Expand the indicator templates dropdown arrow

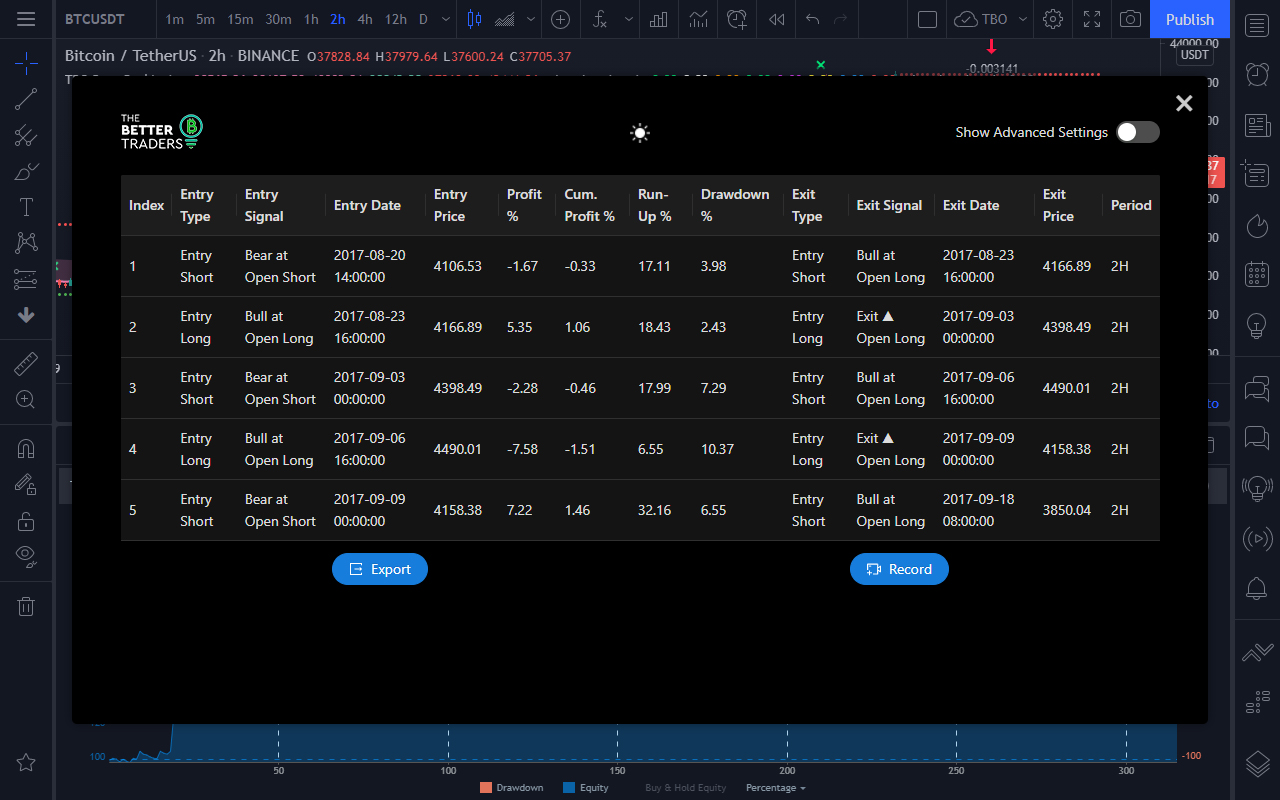pos(628,19)
